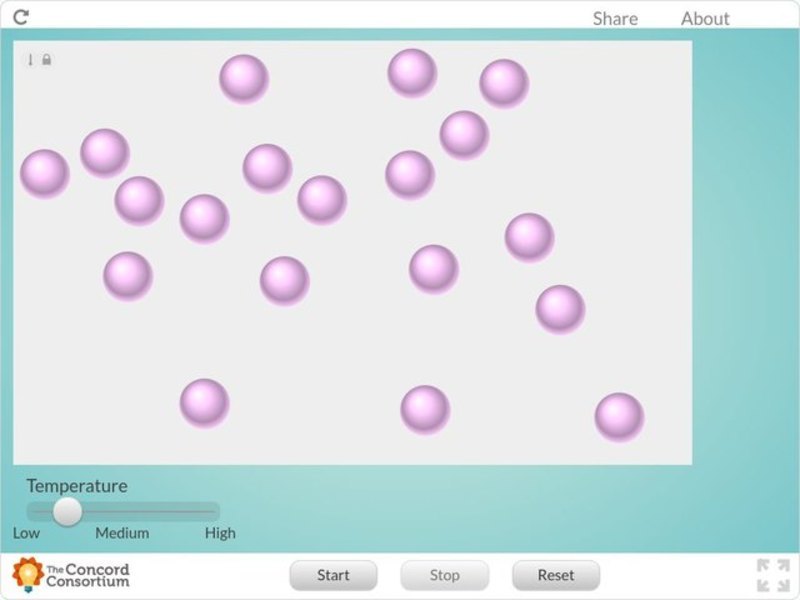Open the About page

point(705,18)
